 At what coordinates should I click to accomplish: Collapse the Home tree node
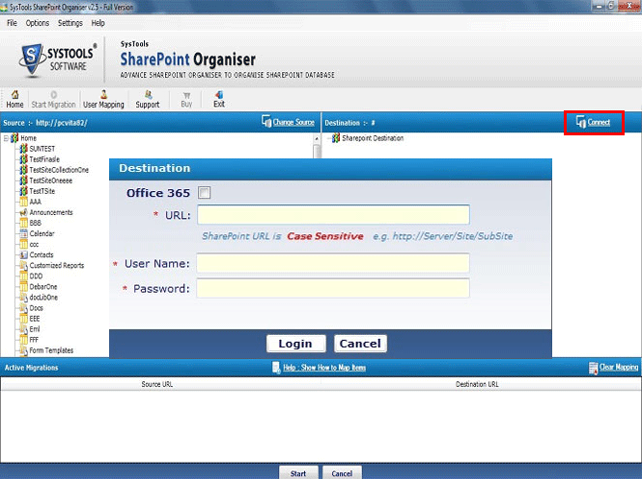[x=6, y=138]
